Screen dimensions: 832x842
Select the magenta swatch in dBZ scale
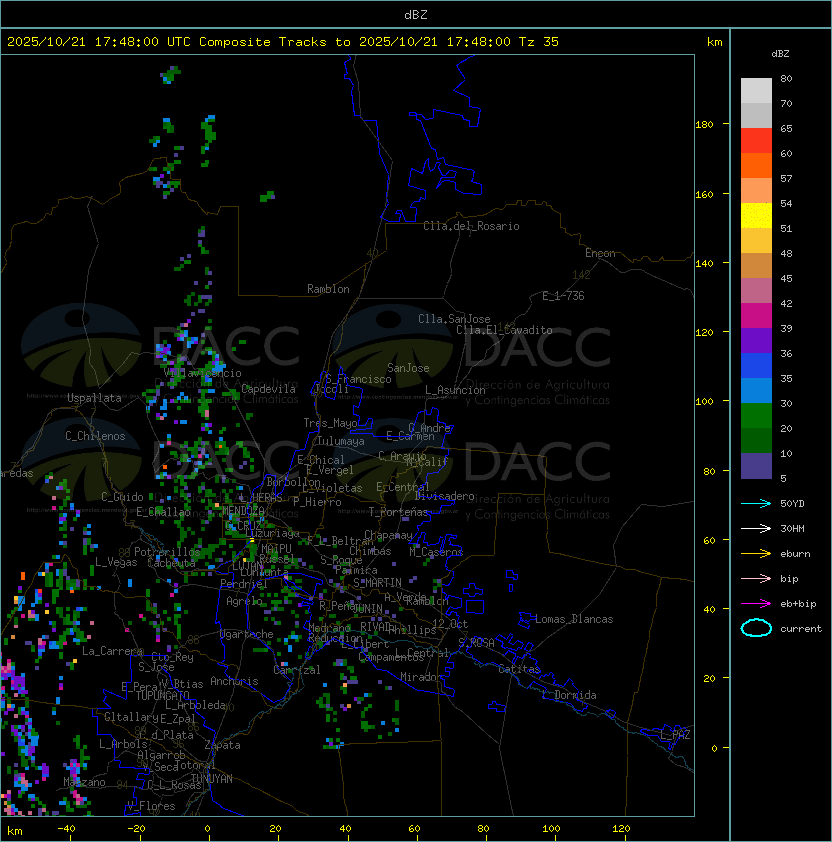coord(756,316)
